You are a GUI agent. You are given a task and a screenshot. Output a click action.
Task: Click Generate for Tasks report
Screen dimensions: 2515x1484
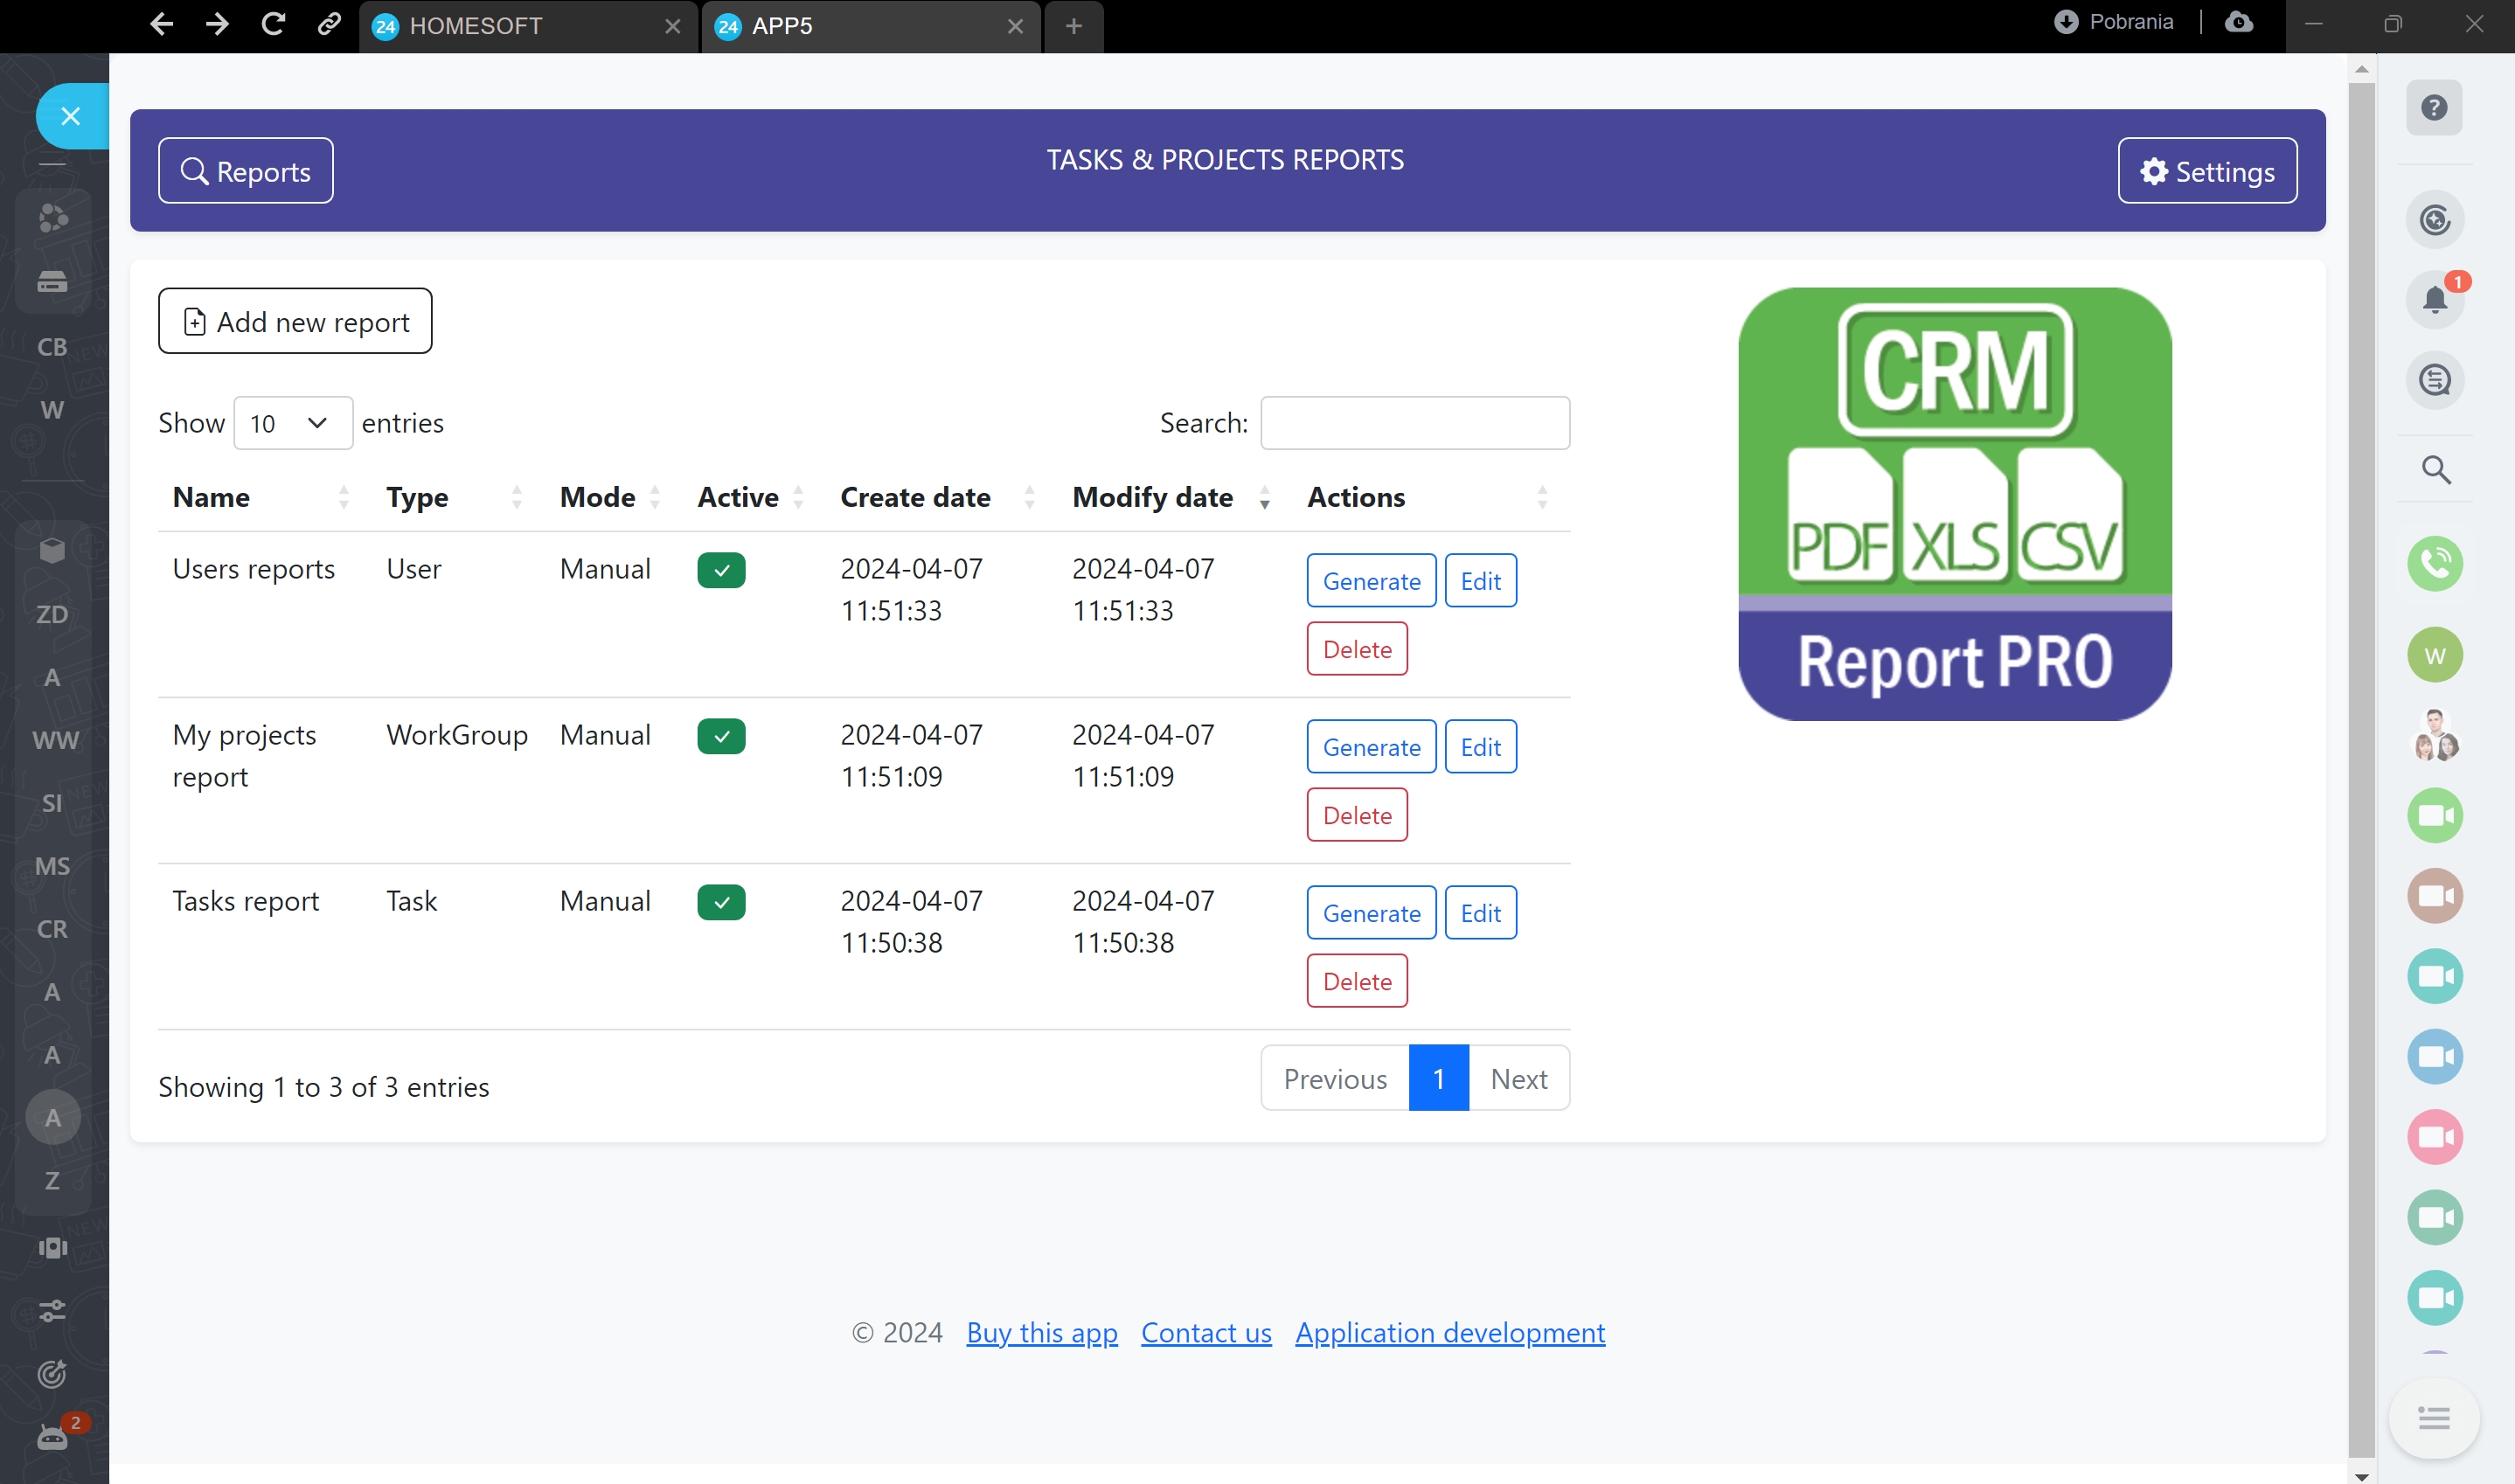[1371, 912]
